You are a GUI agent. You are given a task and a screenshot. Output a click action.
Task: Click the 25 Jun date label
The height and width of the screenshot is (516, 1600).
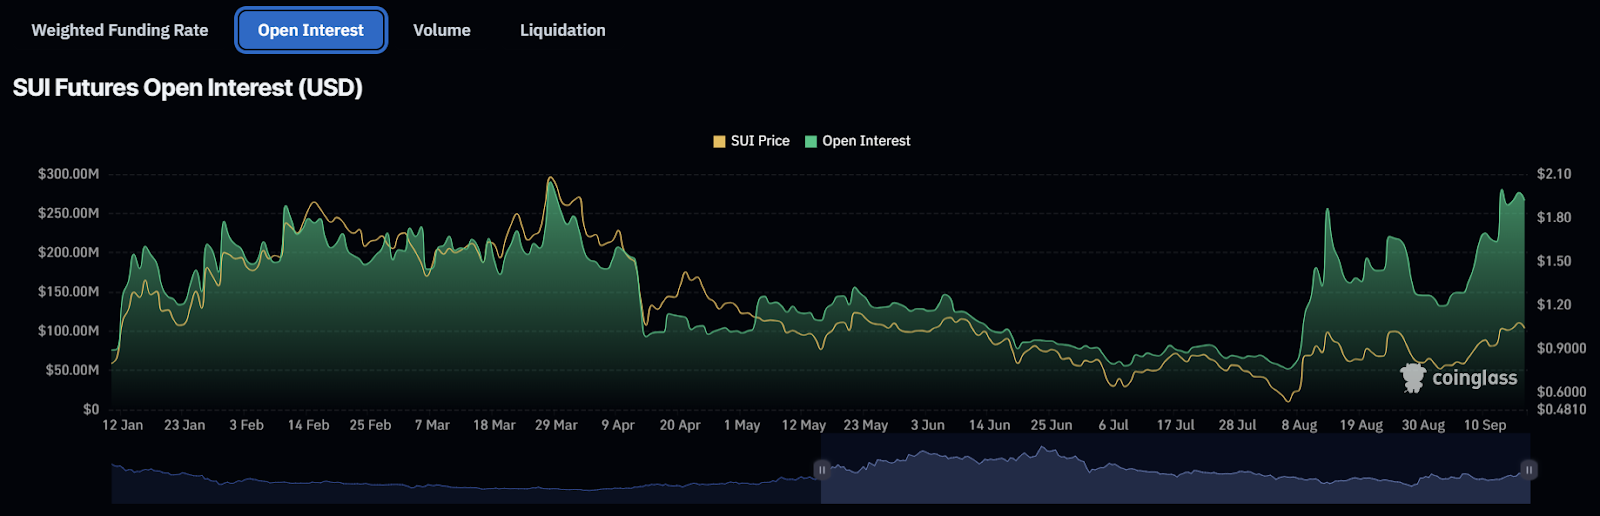coord(1051,425)
